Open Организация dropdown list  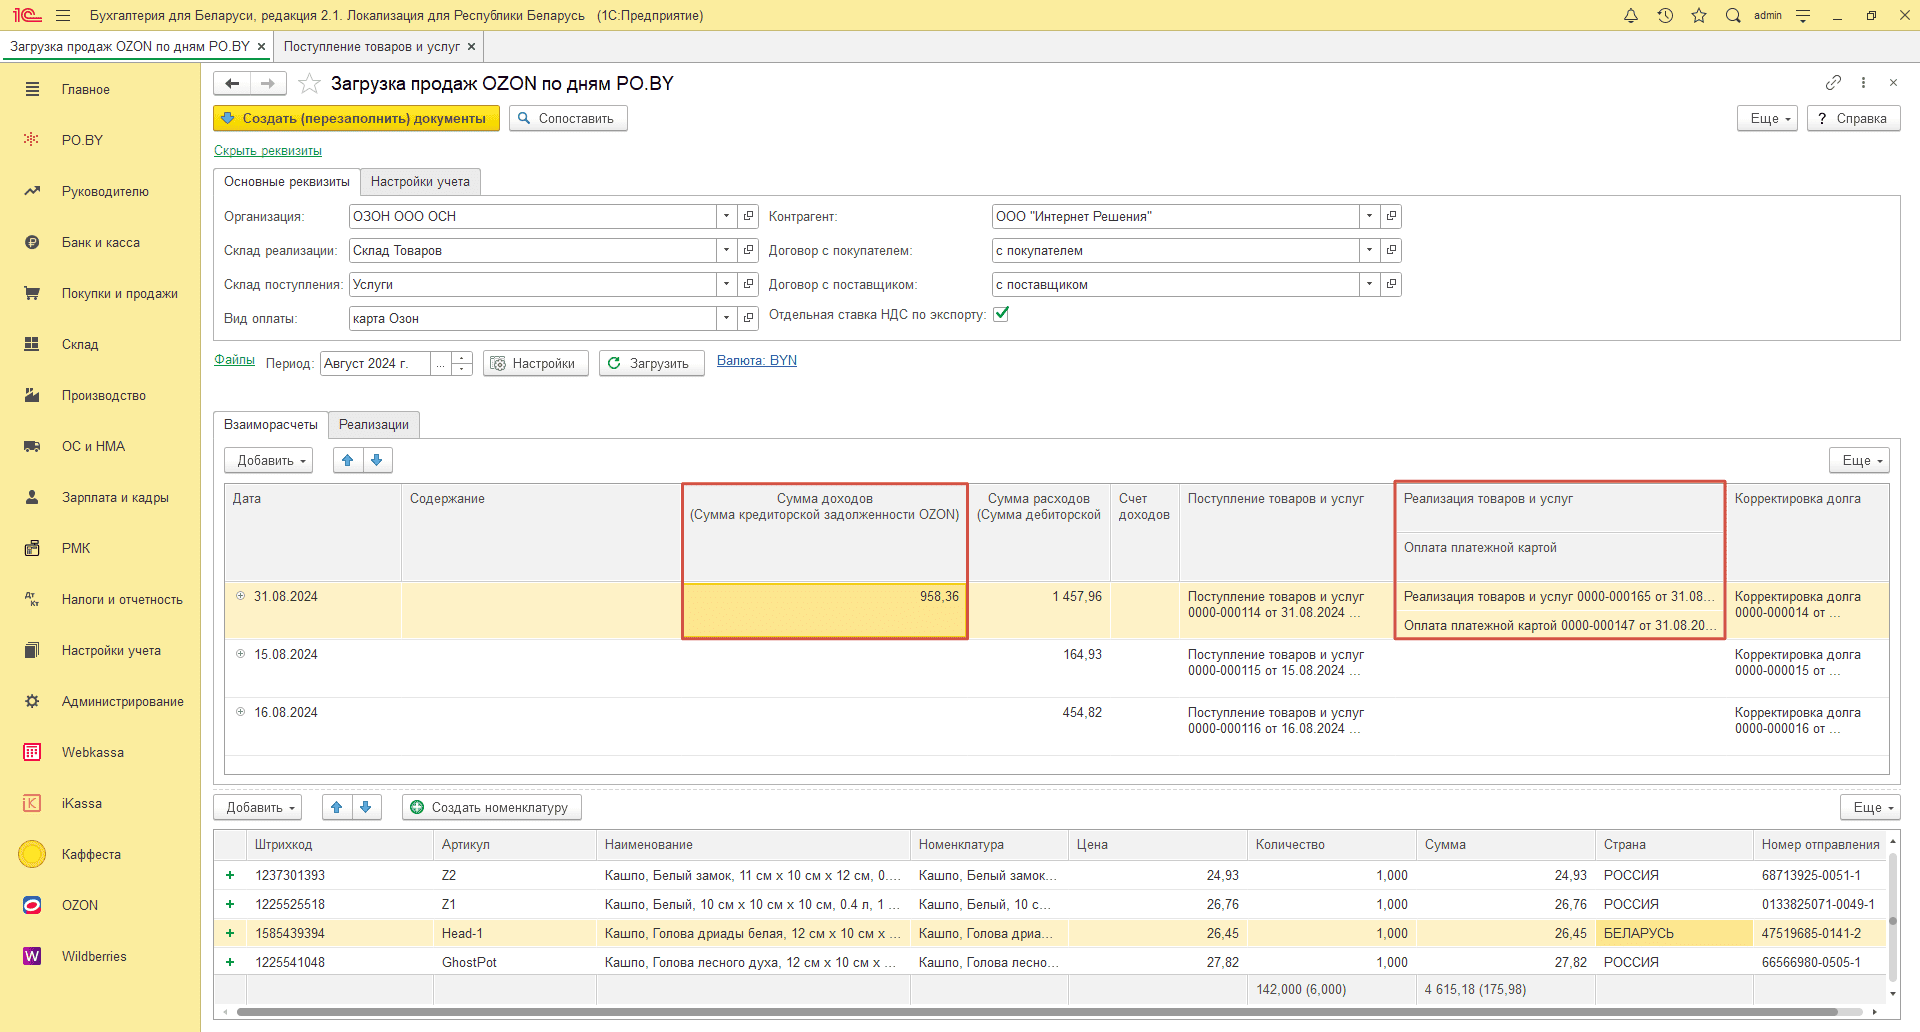(727, 216)
